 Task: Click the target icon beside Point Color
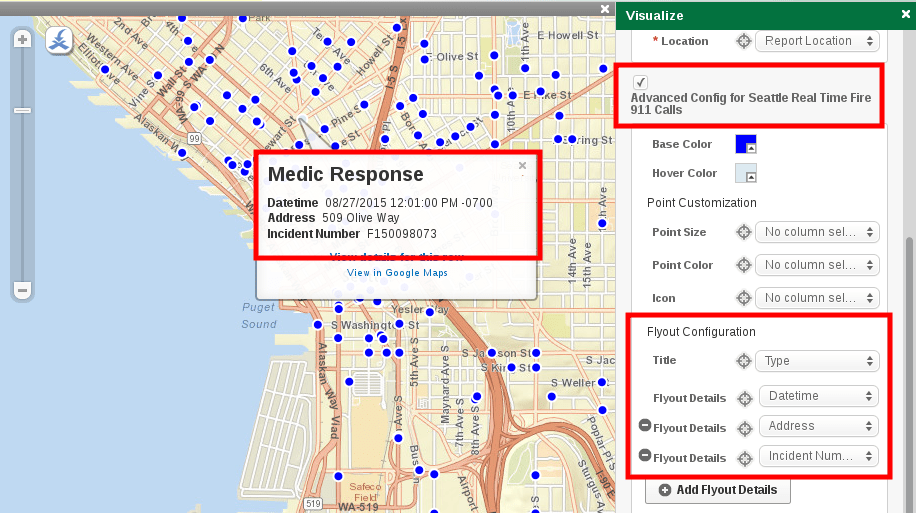click(744, 265)
